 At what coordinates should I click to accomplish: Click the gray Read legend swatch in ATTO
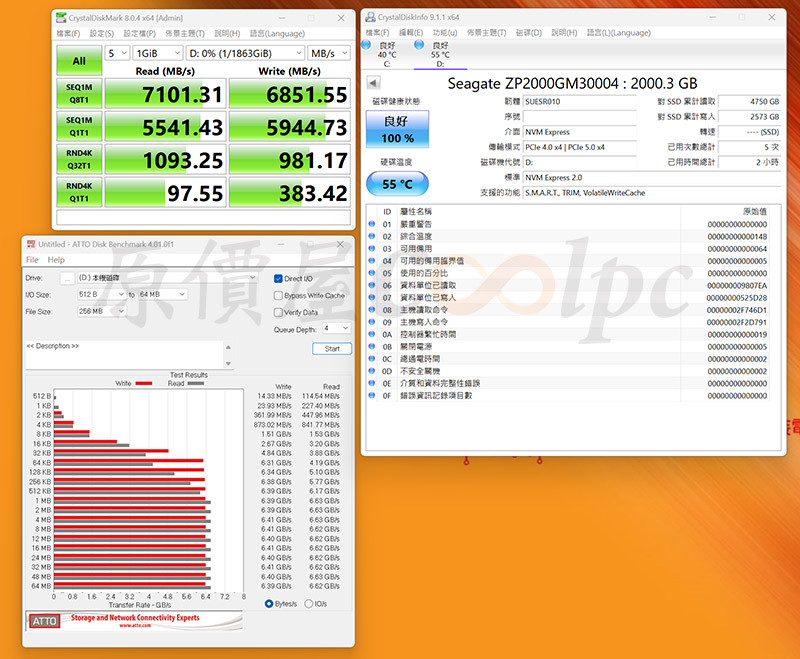196,384
